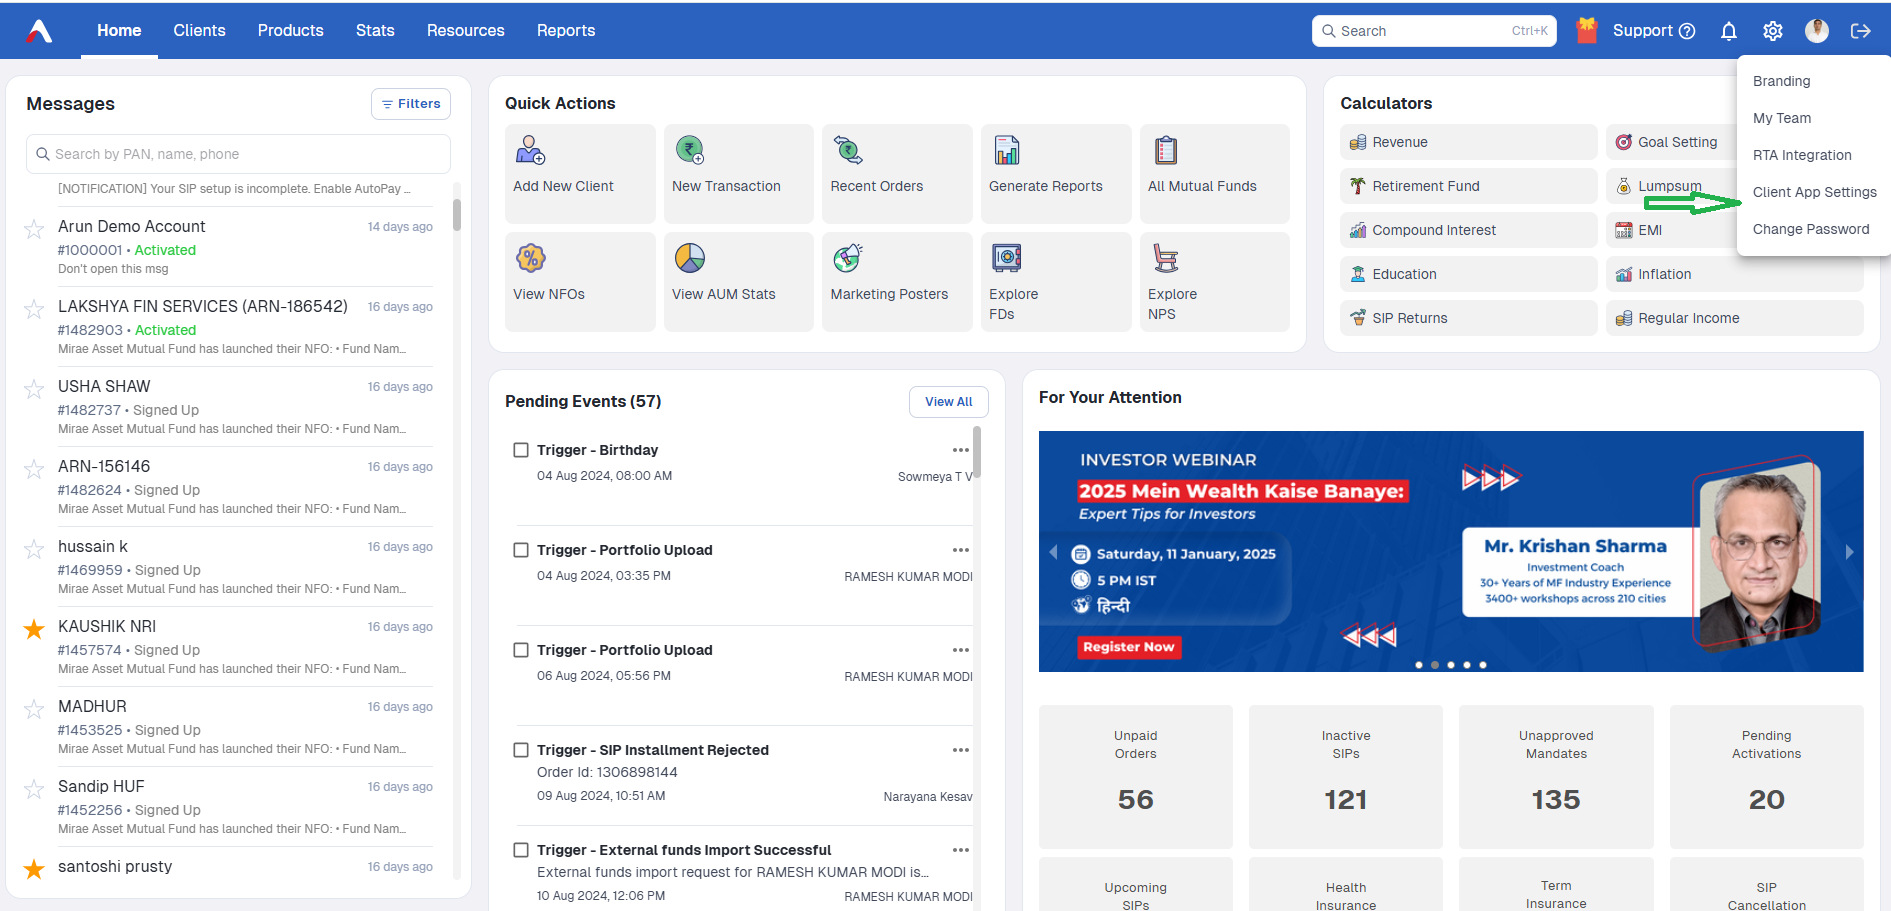Image resolution: width=1891 pixels, height=911 pixels.
Task: Open the Revenue calculator
Action: pos(1468,142)
